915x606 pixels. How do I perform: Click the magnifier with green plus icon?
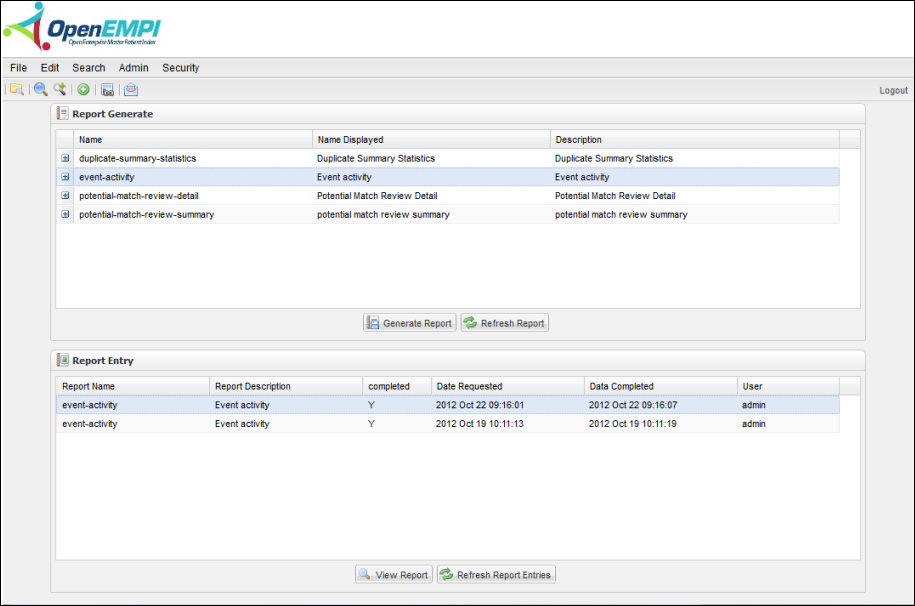(60, 89)
